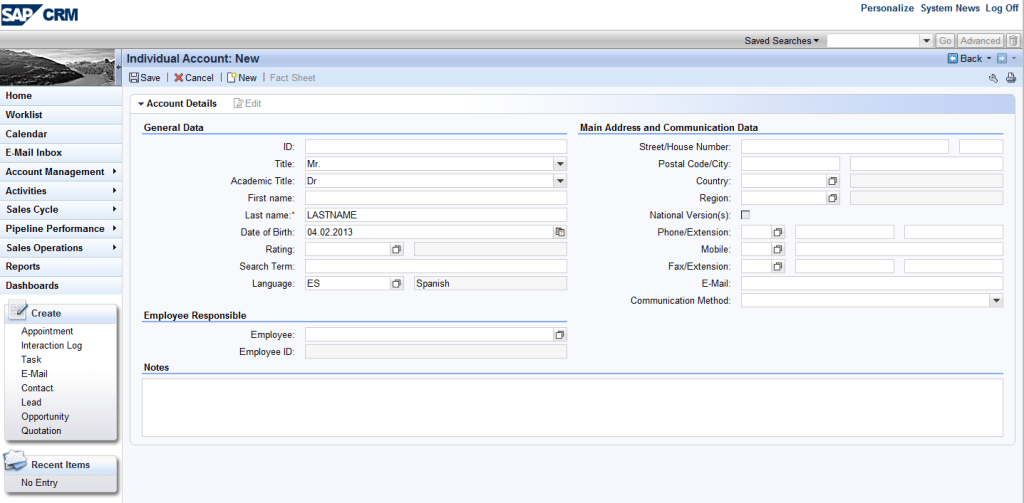Expand the Communication Method dropdown
1024x503 pixels.
pyautogui.click(x=996, y=300)
